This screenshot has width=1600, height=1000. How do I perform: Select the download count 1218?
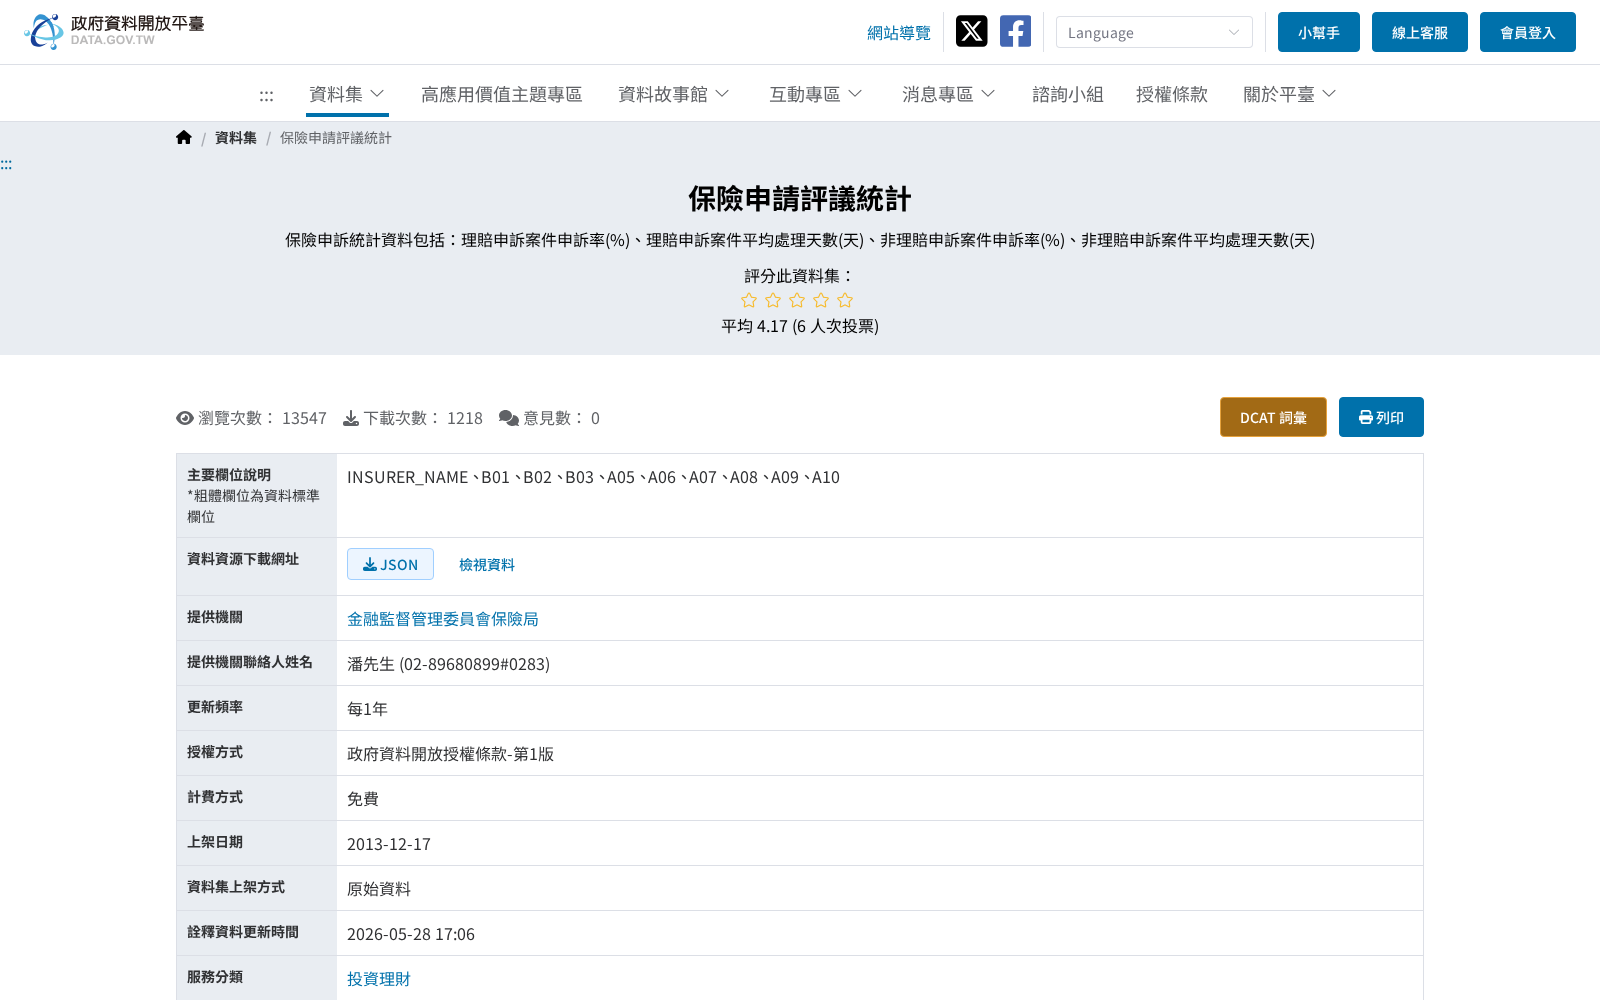tap(465, 418)
